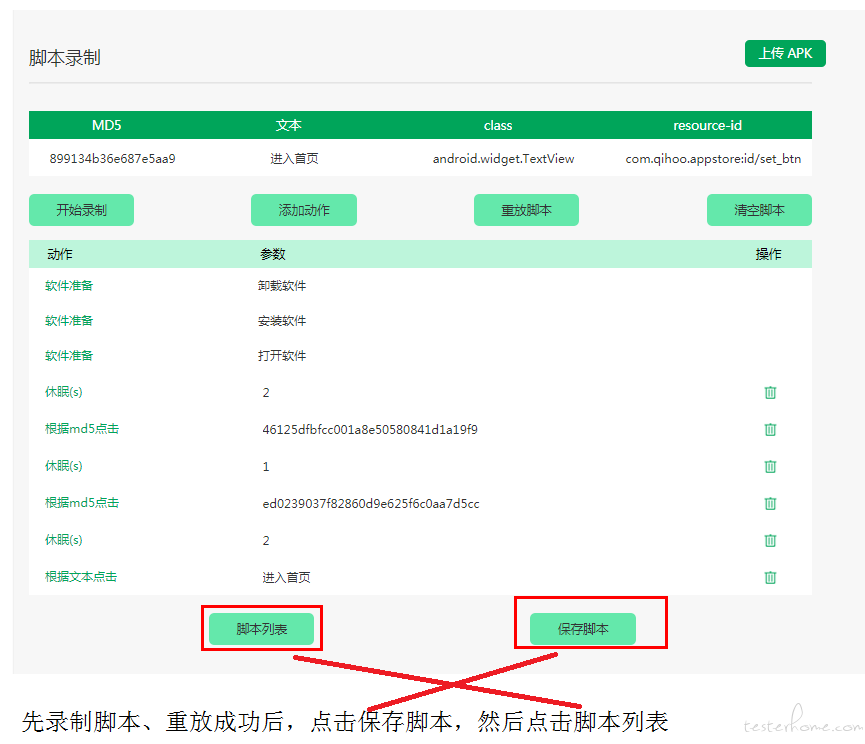Click the MD5 value 899134b36e687e5aa9
Viewport: 865px width, 744px height.
[x=113, y=159]
